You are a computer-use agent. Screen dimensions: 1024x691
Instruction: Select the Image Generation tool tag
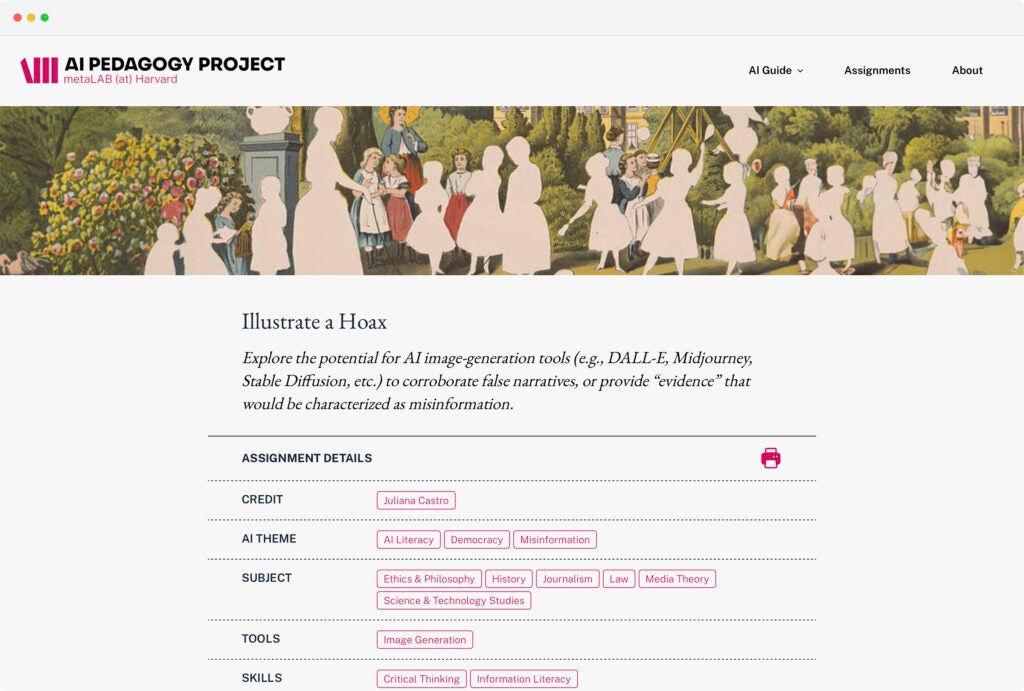click(425, 640)
